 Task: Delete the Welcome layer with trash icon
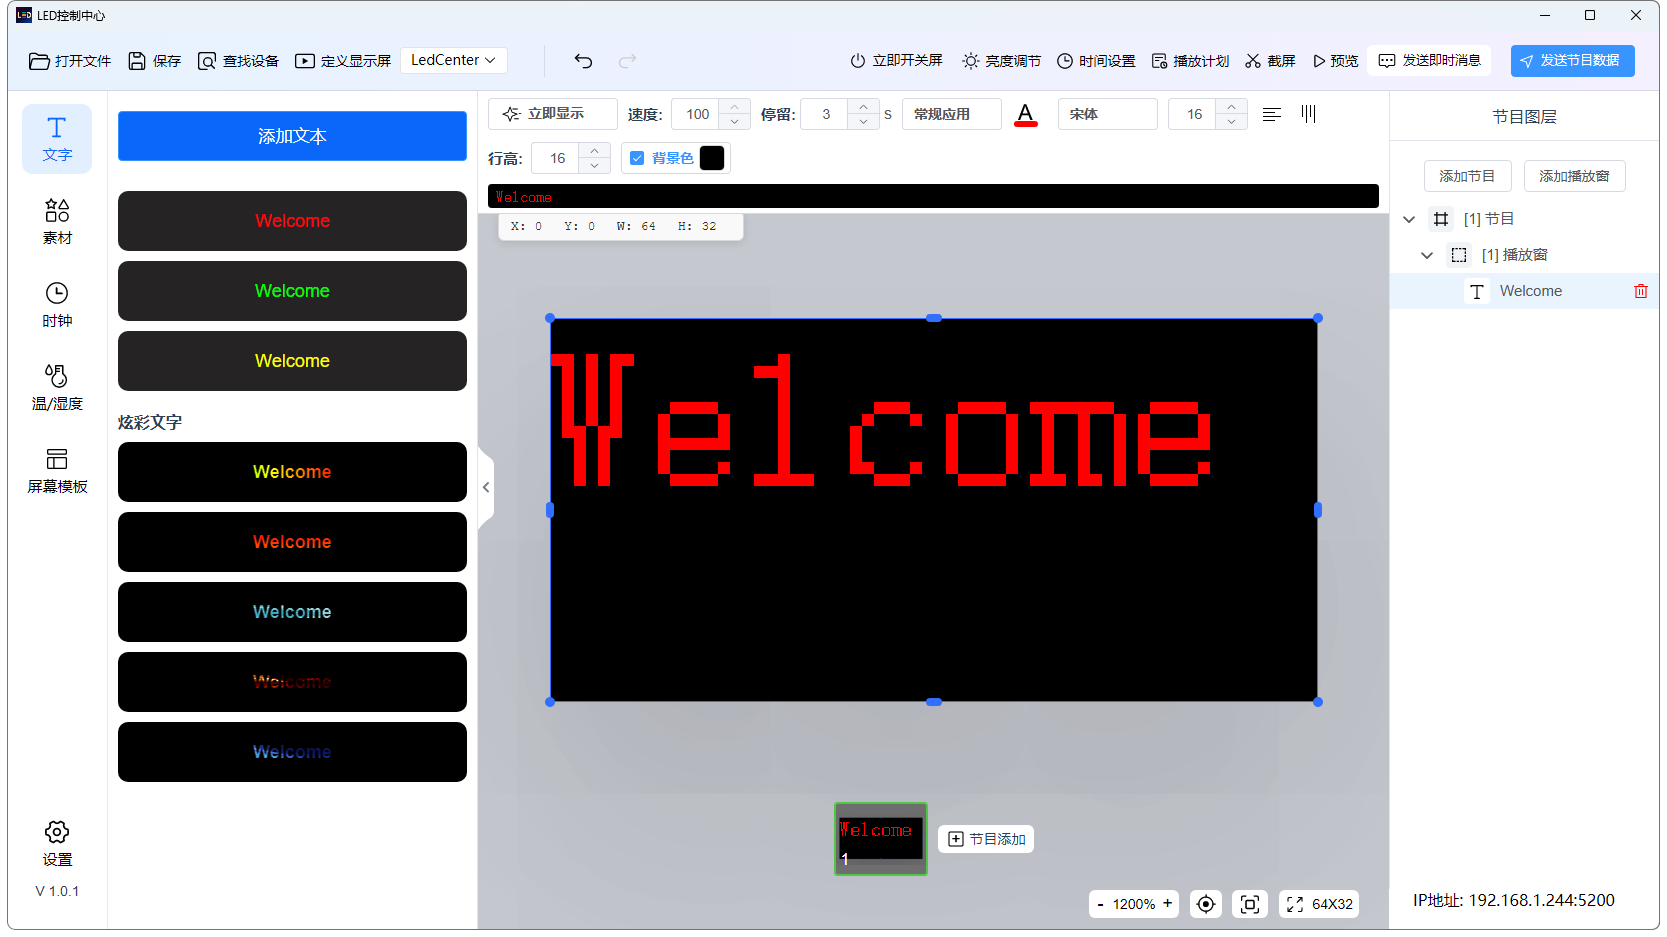(x=1640, y=291)
